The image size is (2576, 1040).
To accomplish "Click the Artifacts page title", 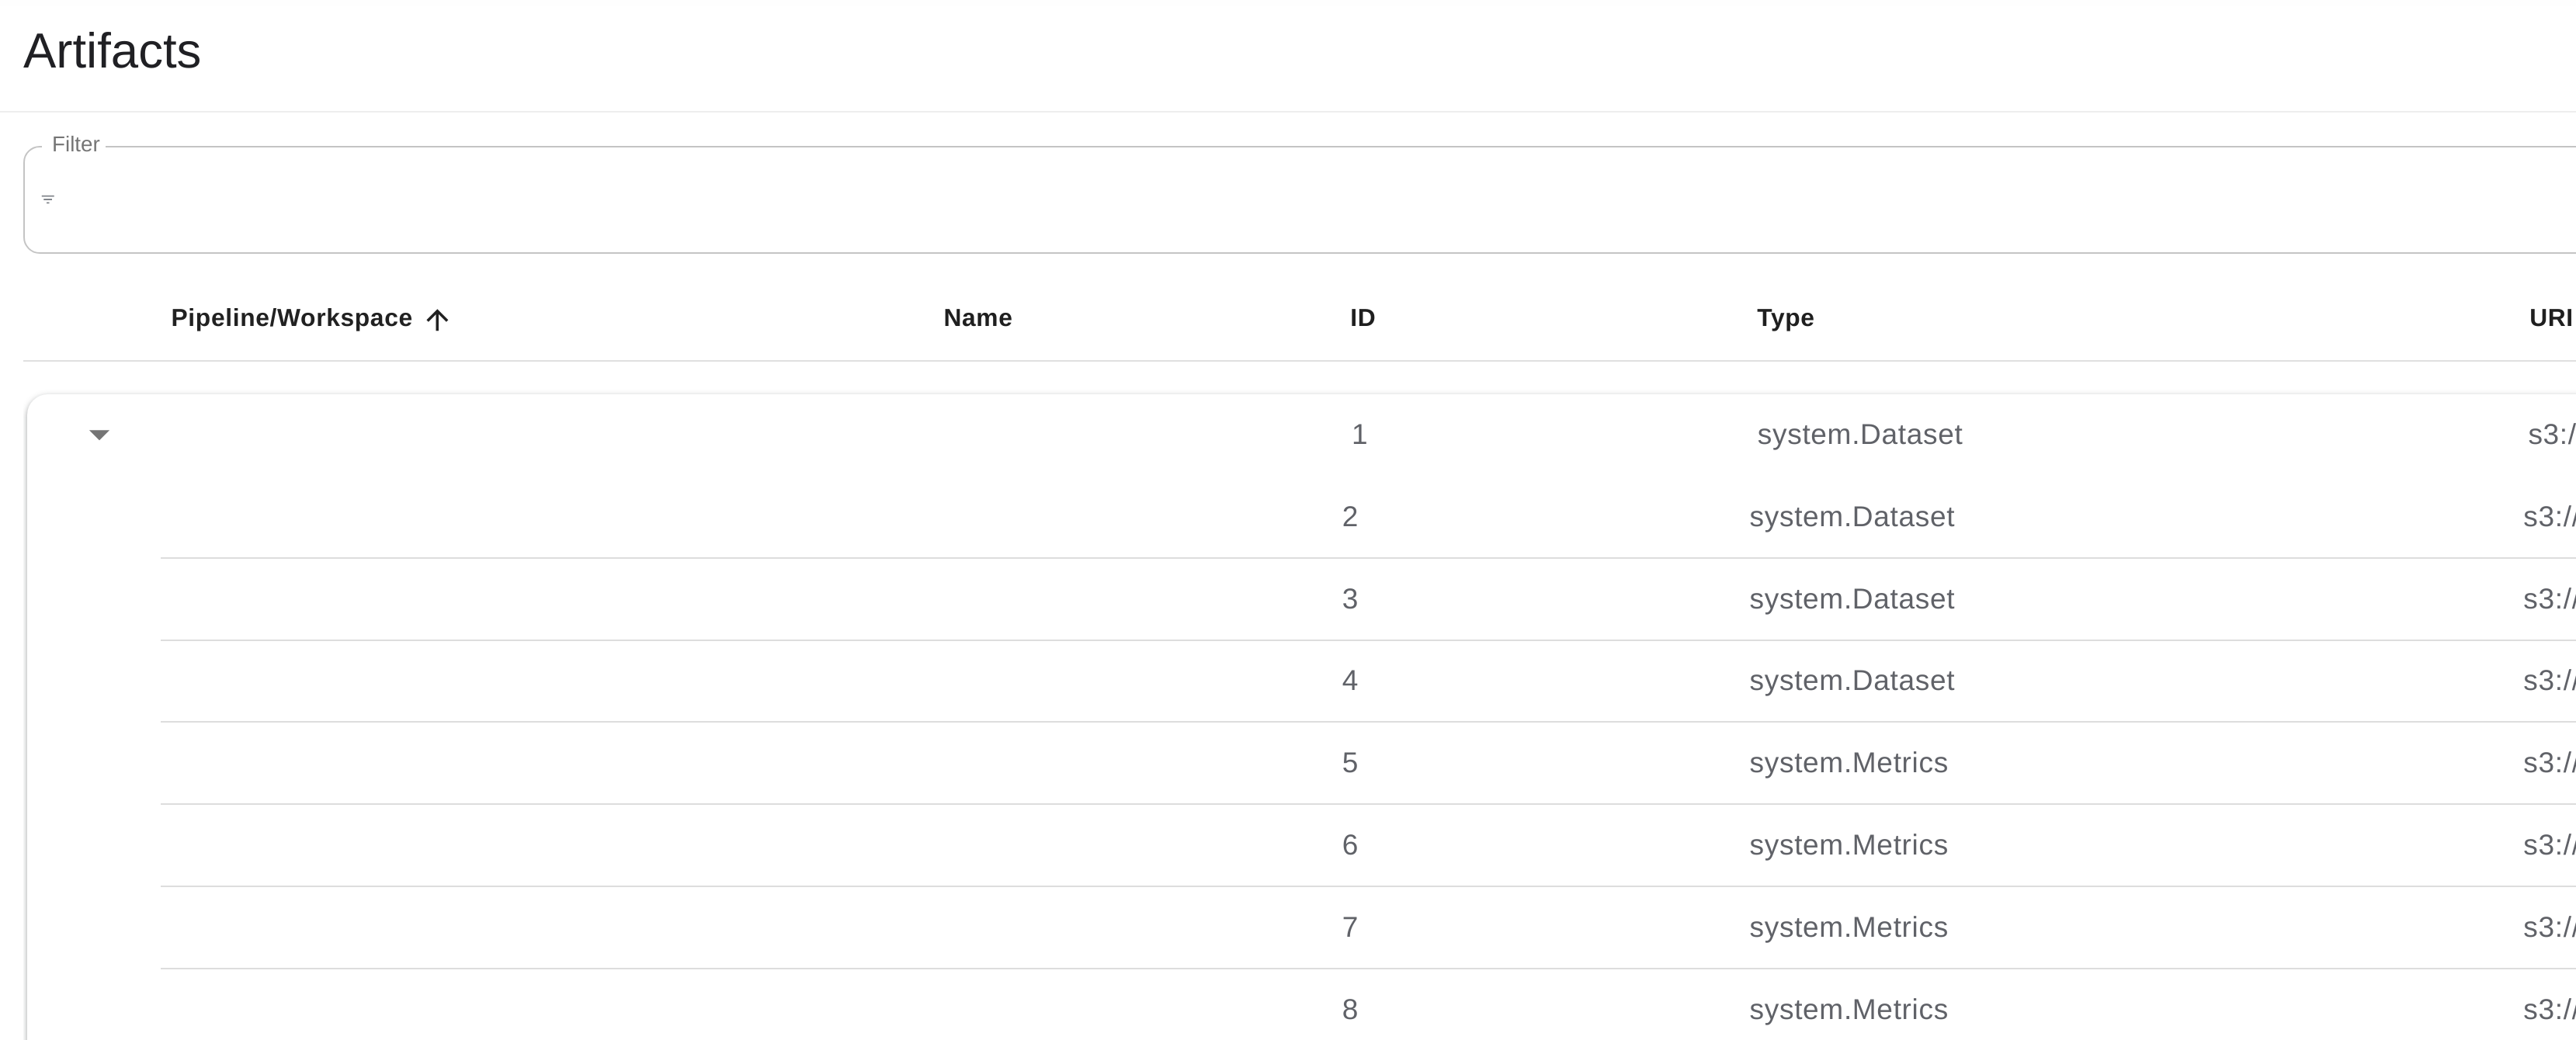I will click(112, 52).
